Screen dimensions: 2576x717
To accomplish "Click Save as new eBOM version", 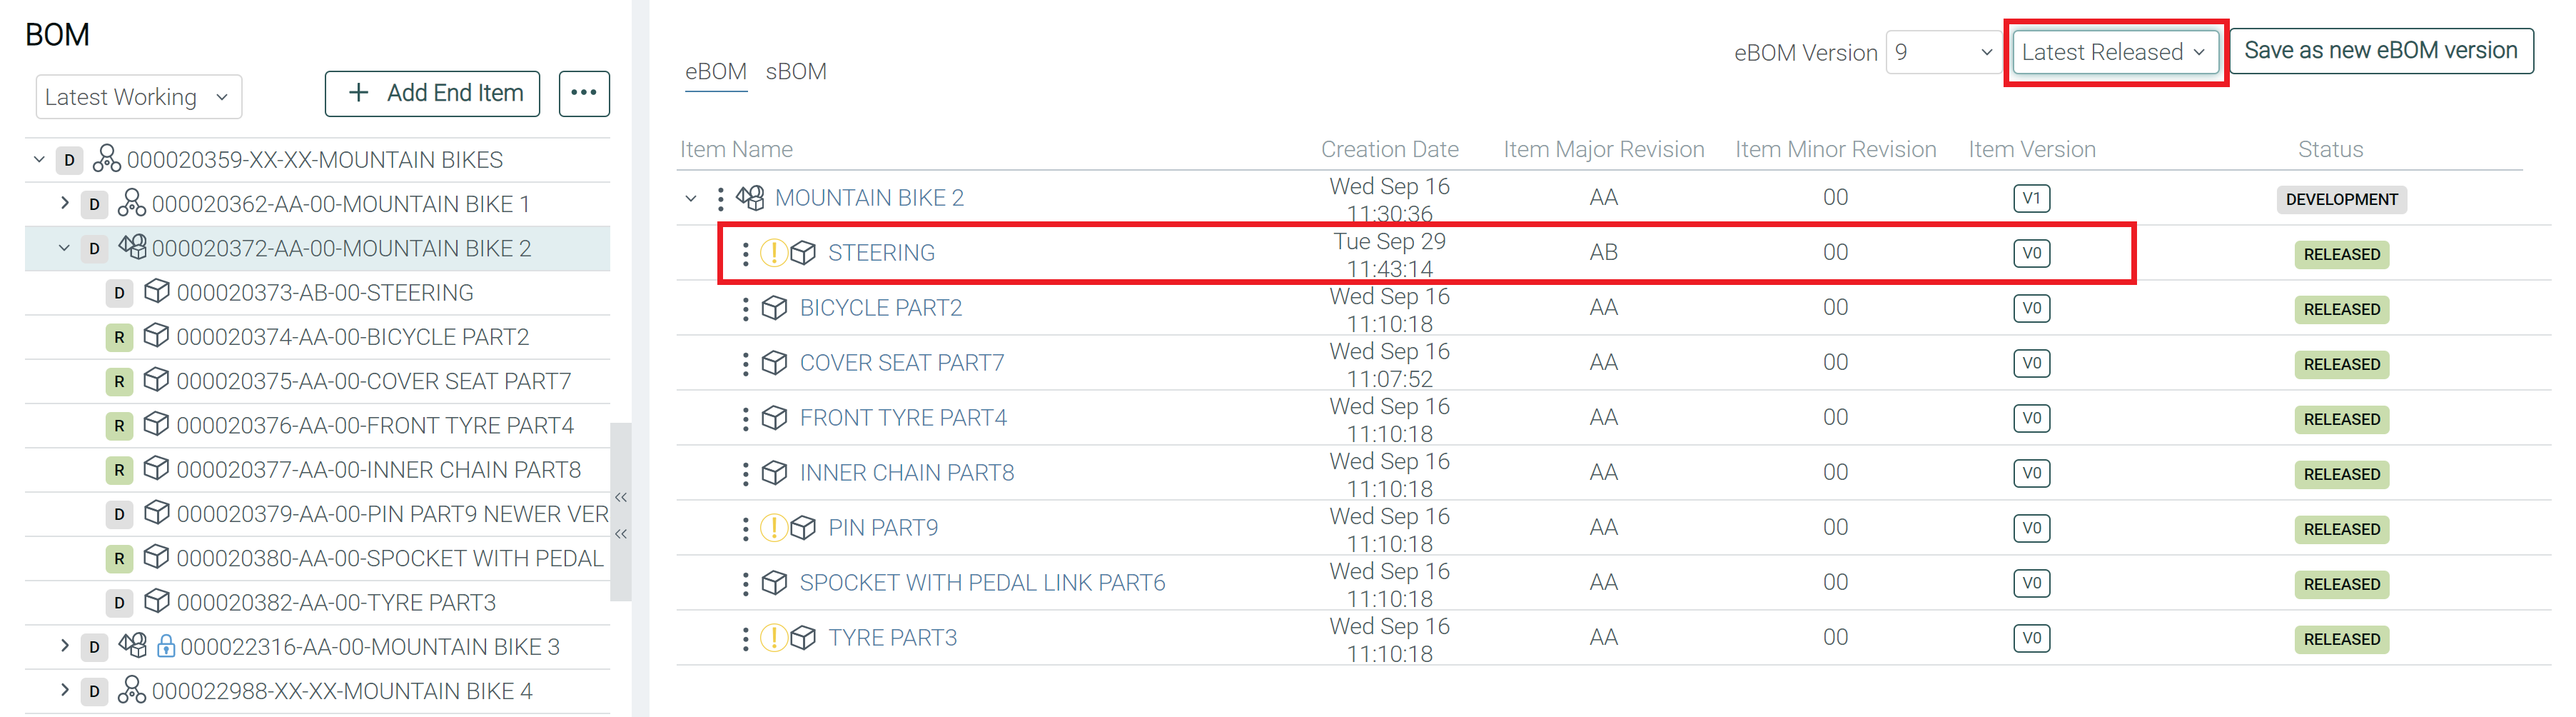I will (x=2379, y=51).
